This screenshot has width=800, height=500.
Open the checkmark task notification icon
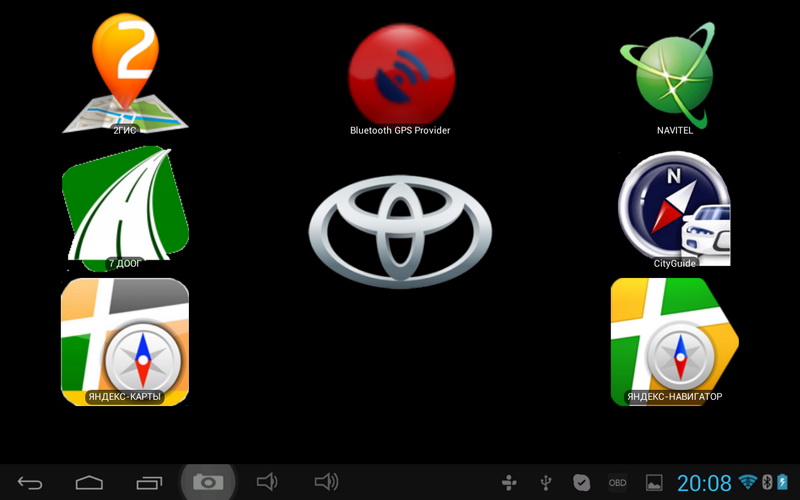tap(582, 483)
